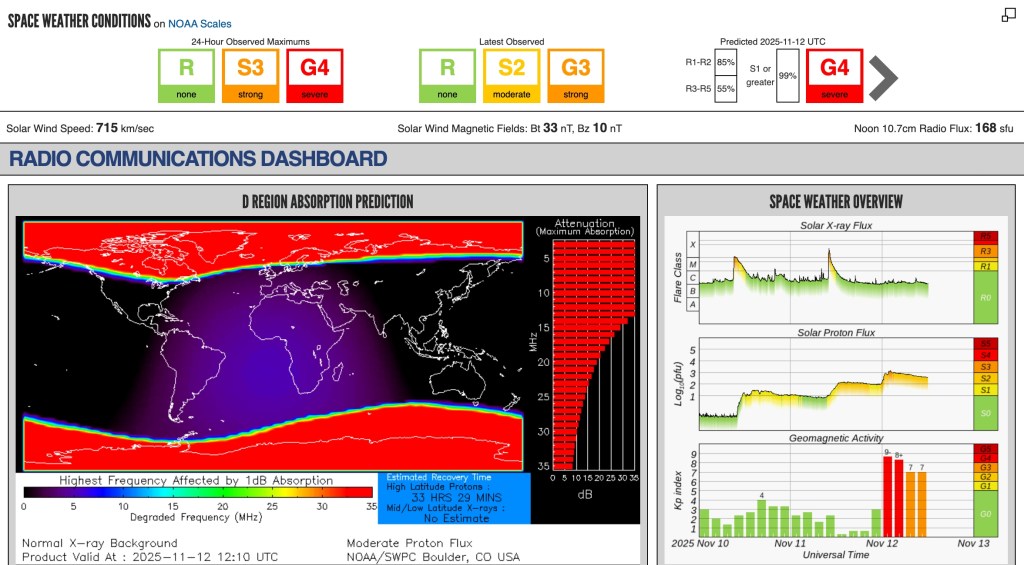The height and width of the screenshot is (565, 1024).
Task: Select the 24-hour observed S3 strong box
Action: point(250,76)
